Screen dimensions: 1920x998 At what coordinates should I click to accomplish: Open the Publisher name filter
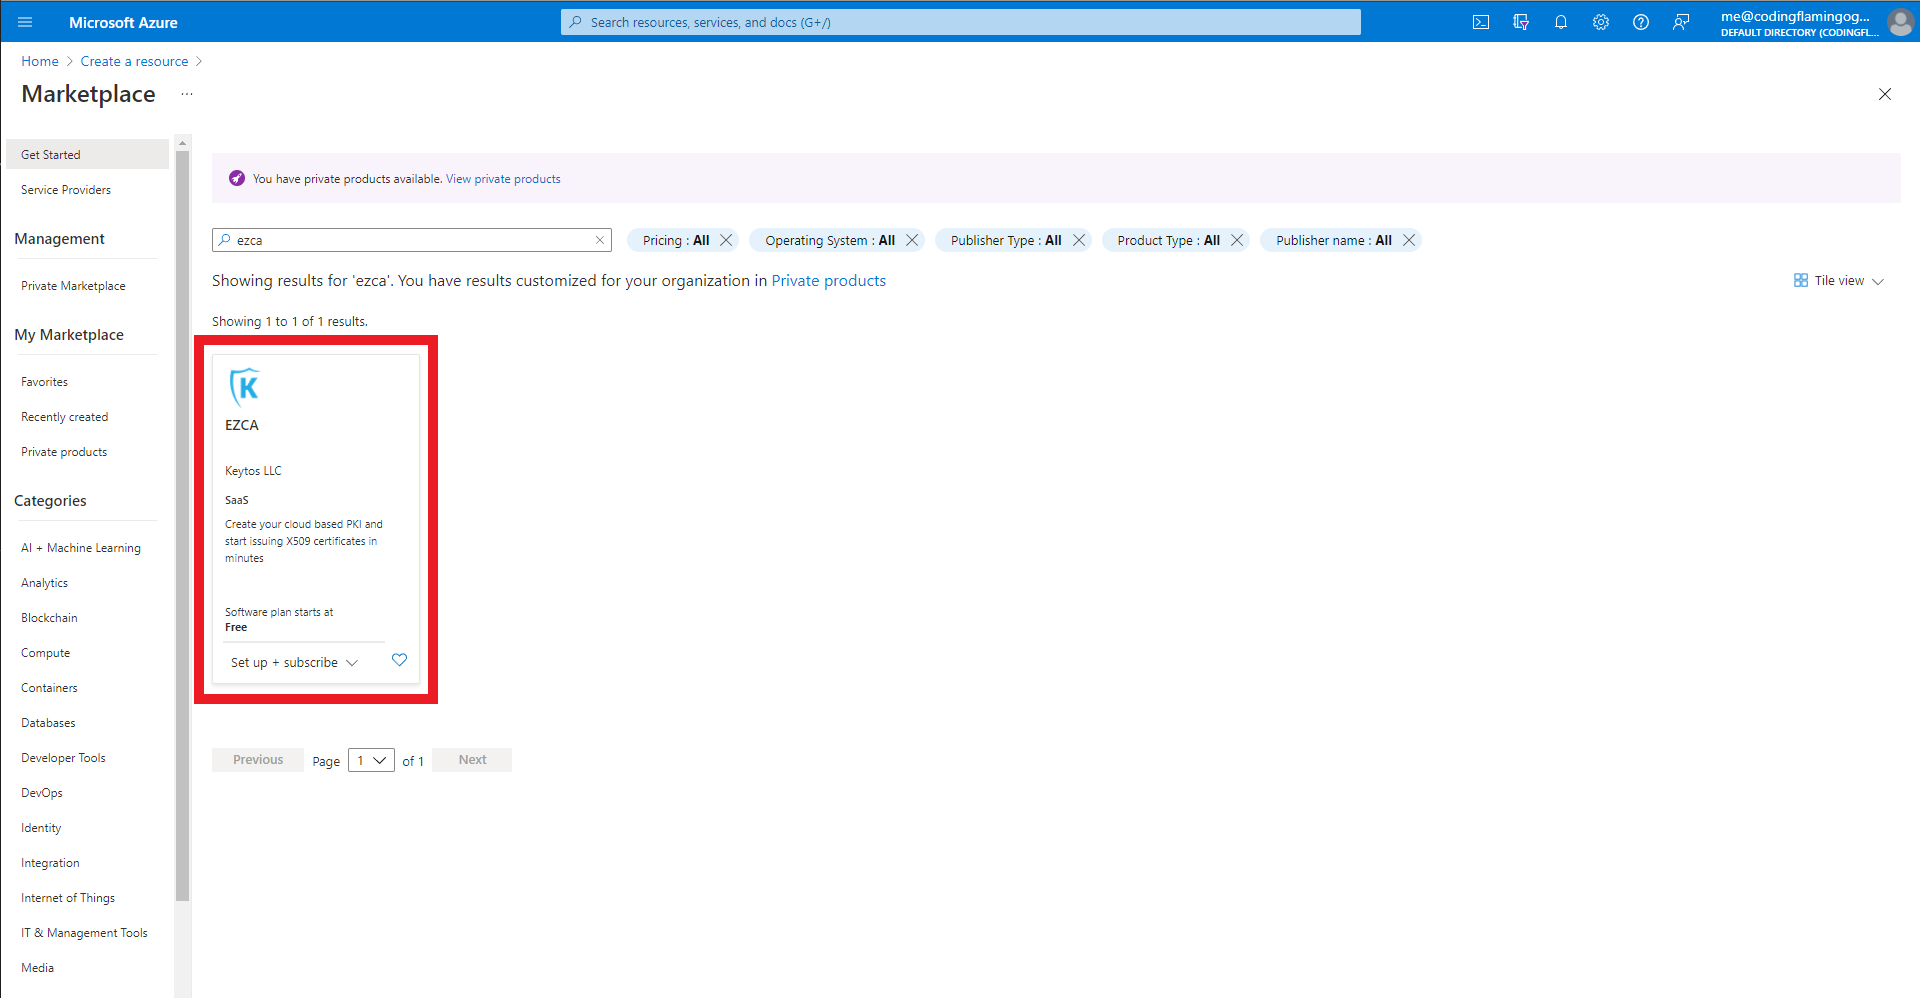tap(1333, 240)
